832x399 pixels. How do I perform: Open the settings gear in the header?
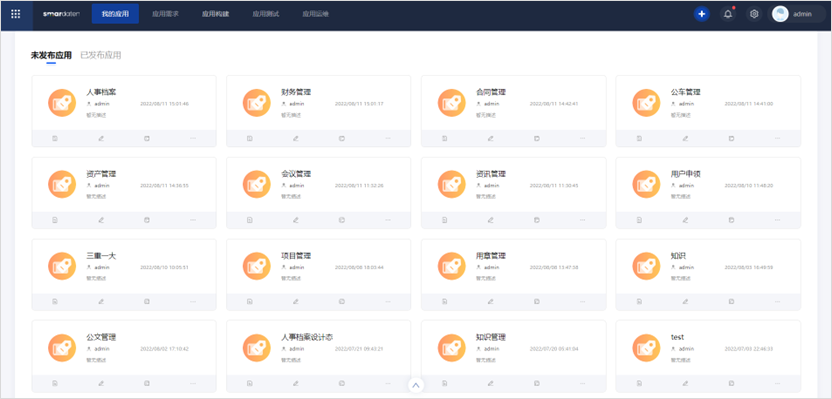coord(754,14)
